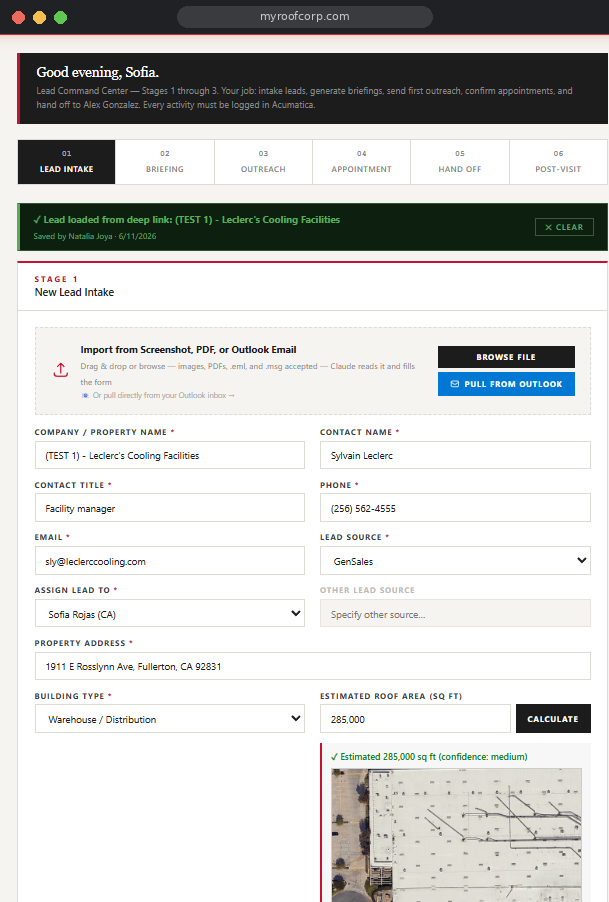Click the green maximize window dot
The width and height of the screenshot is (609, 902).
pos(60,17)
